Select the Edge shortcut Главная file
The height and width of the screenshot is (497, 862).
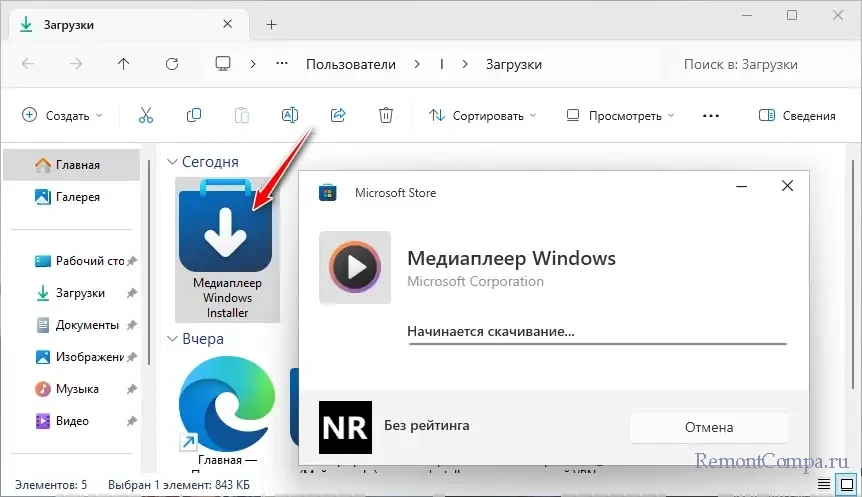click(x=227, y=412)
